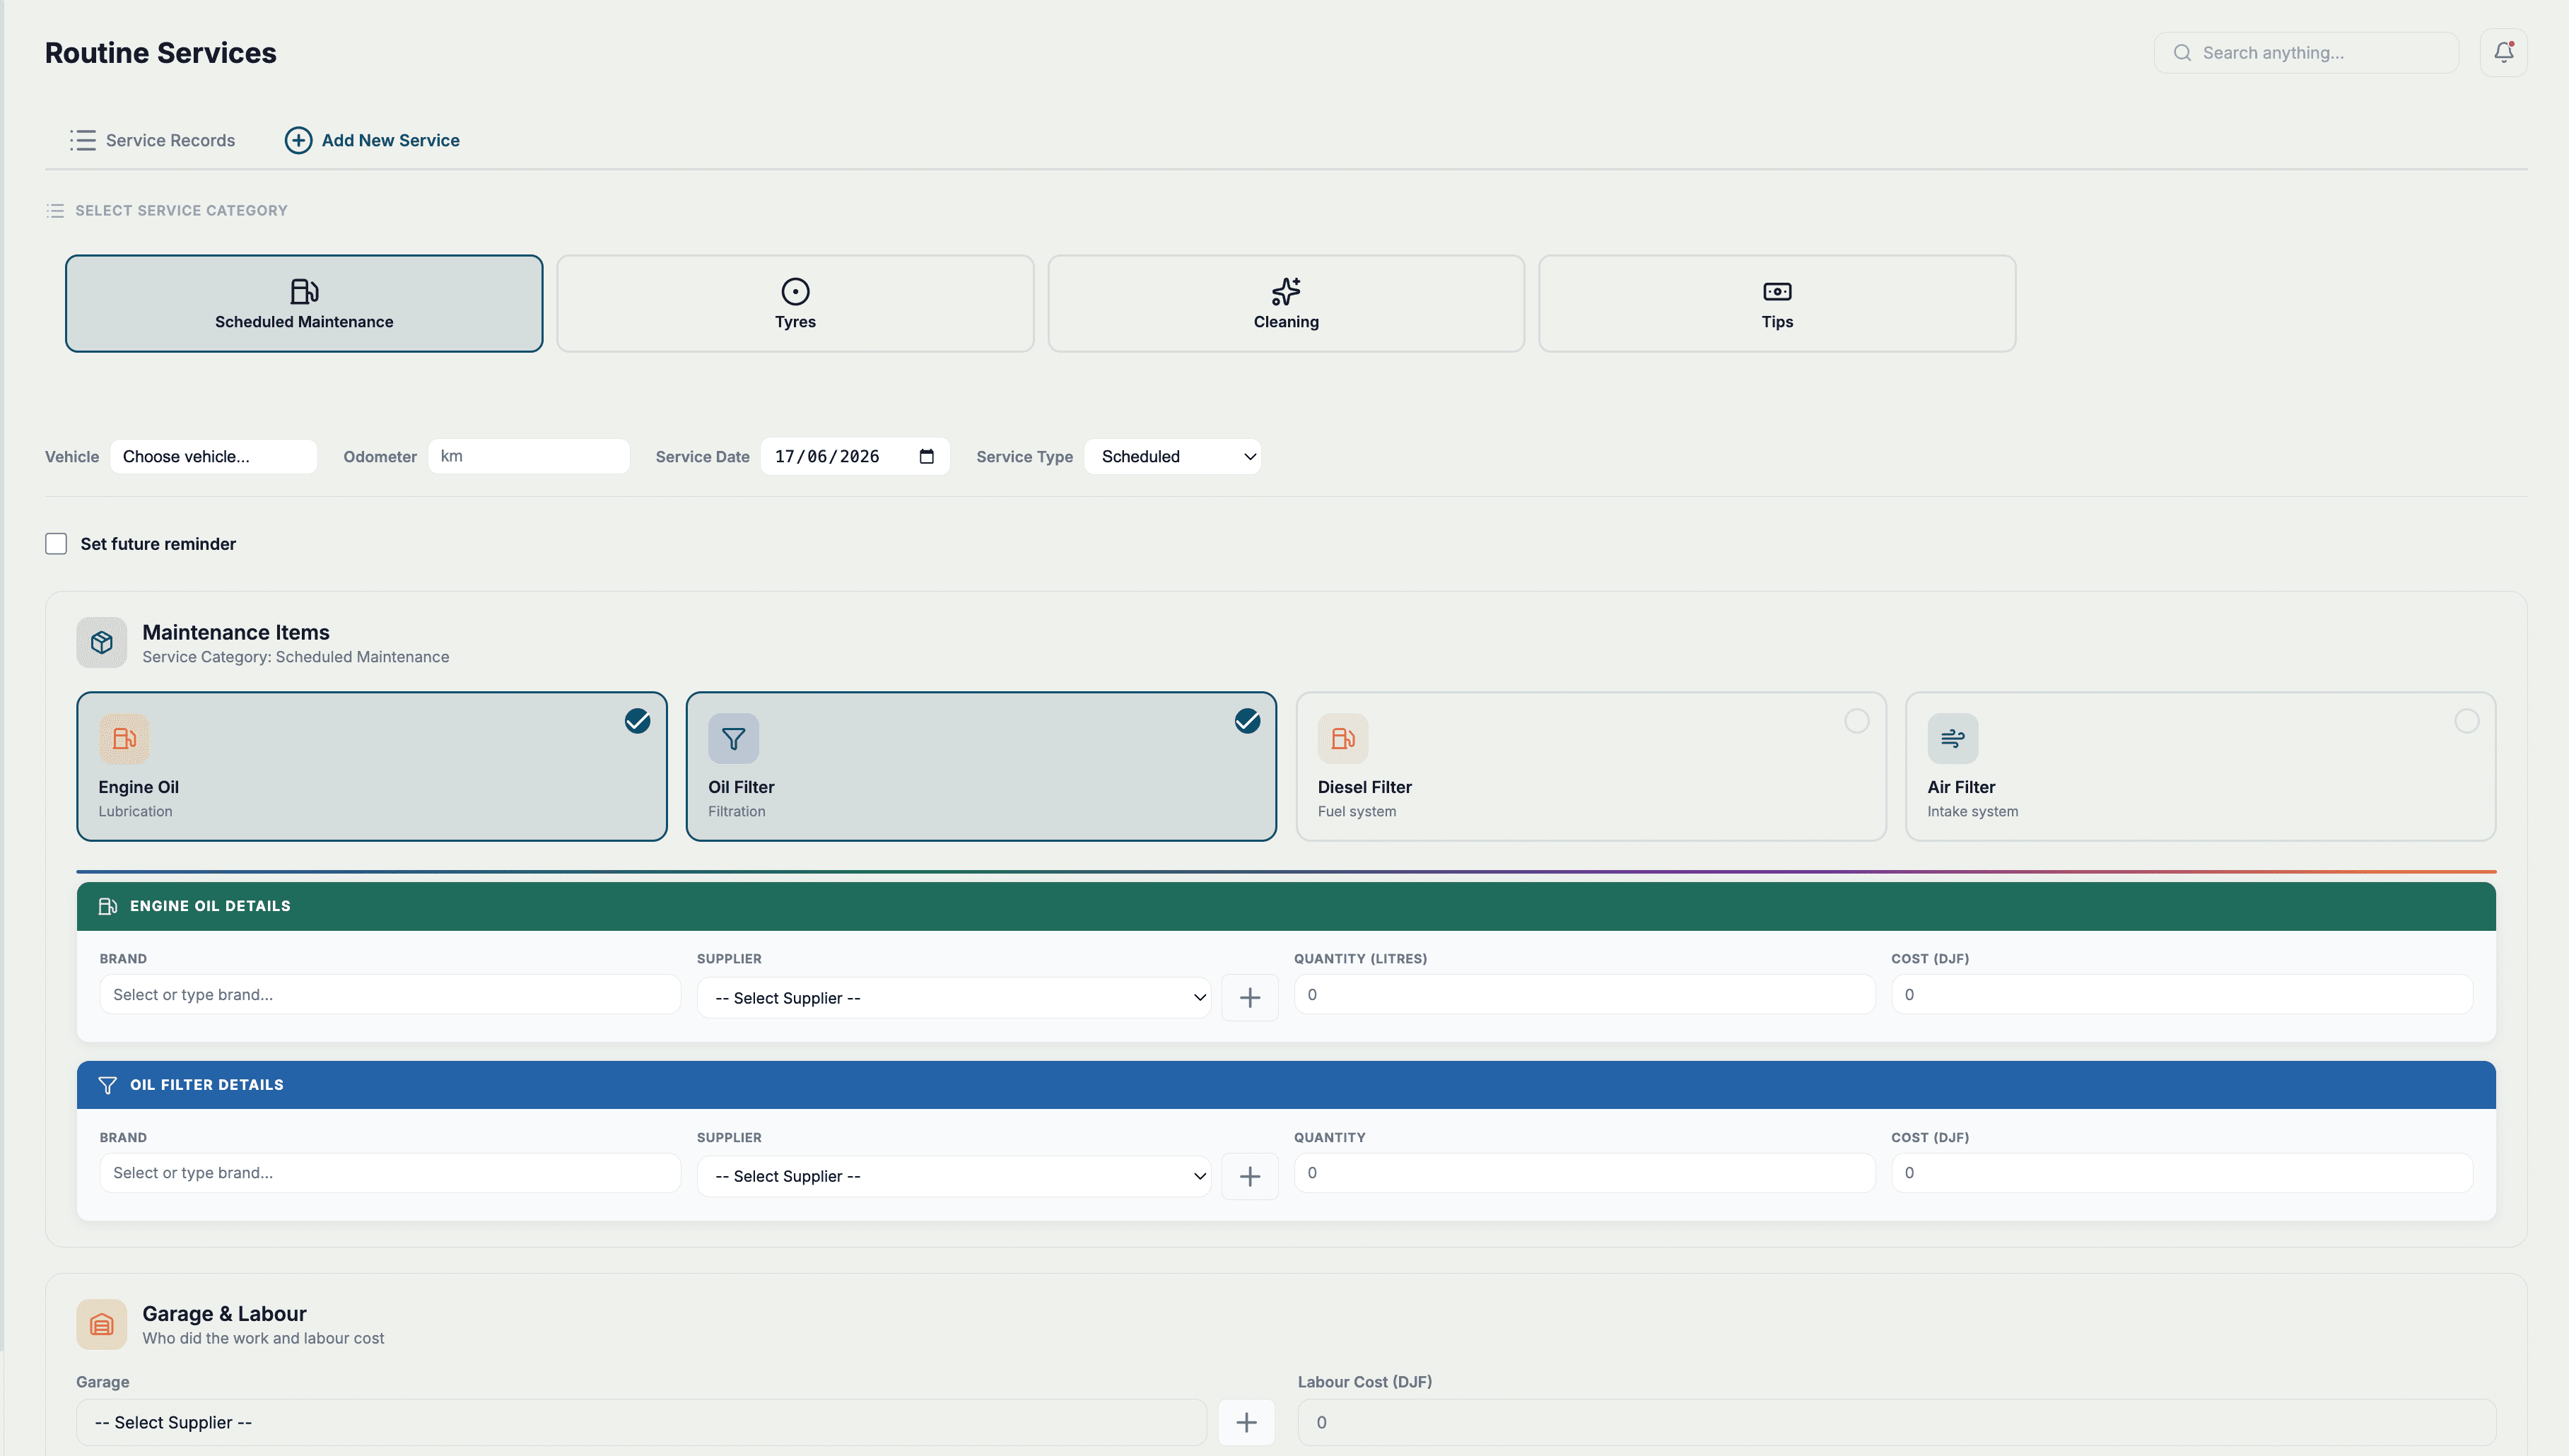Viewport: 2569px width, 1456px height.
Task: Open the Engine Oil Supplier dropdown
Action: [x=954, y=998]
